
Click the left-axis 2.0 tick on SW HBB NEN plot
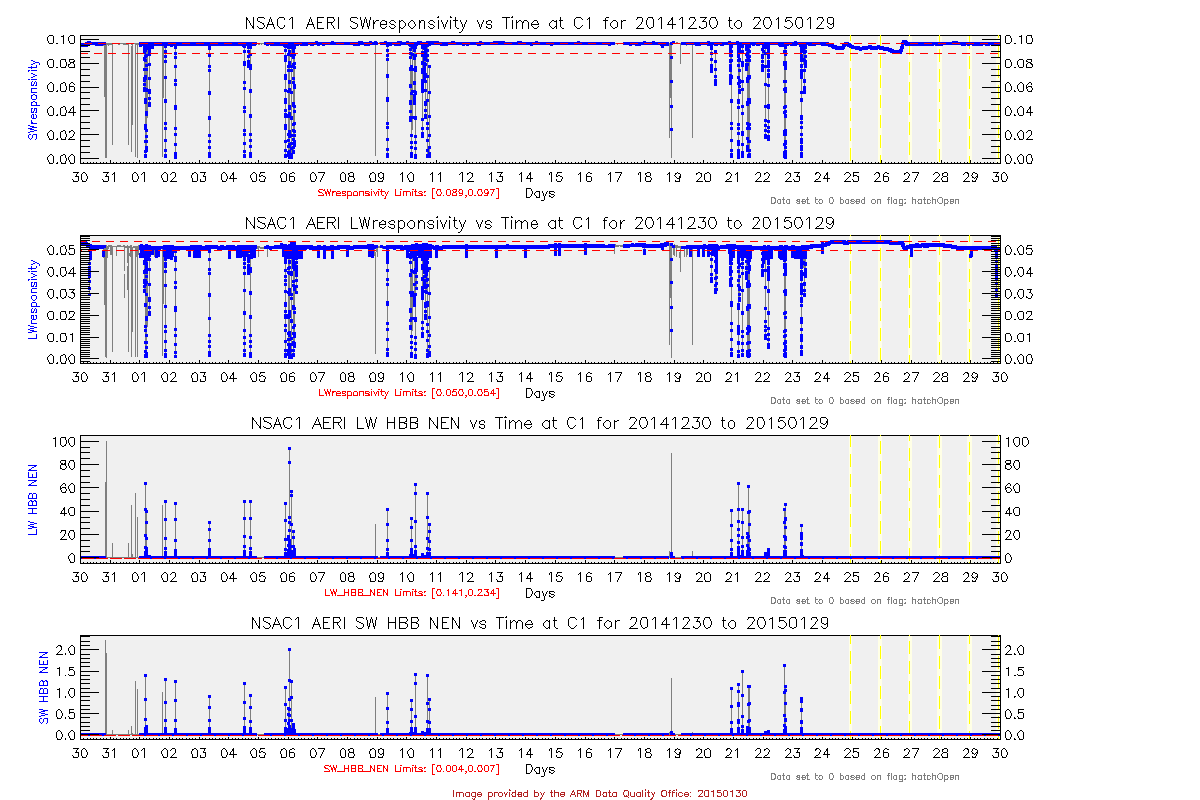(x=62, y=649)
